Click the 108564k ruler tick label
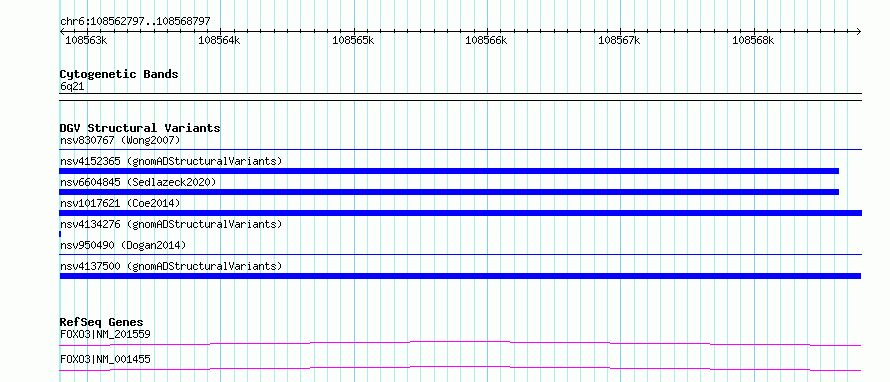Viewport: 890px width, 382px height. [219, 40]
